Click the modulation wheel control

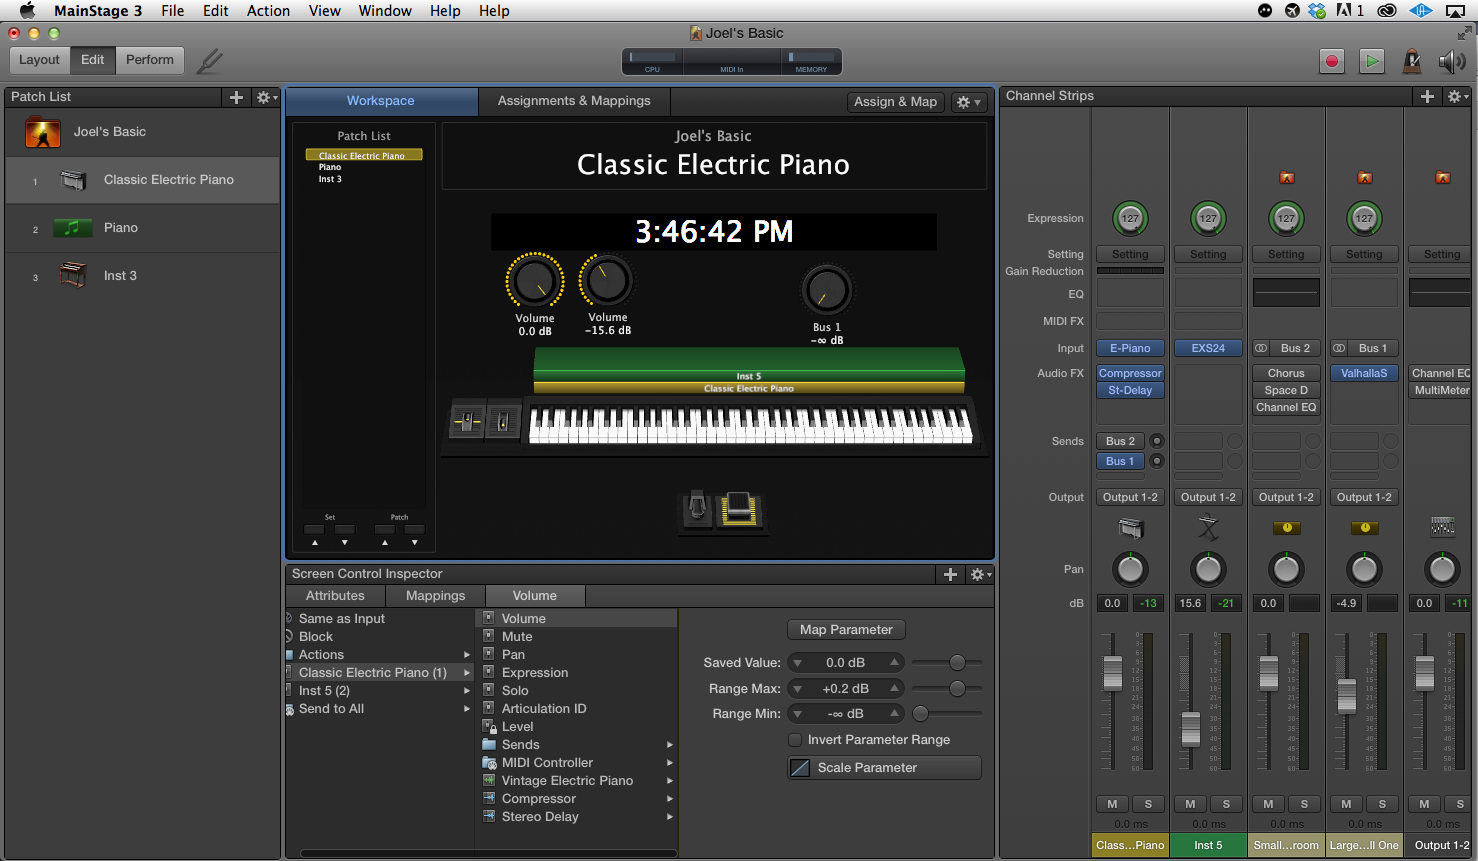tap(503, 422)
